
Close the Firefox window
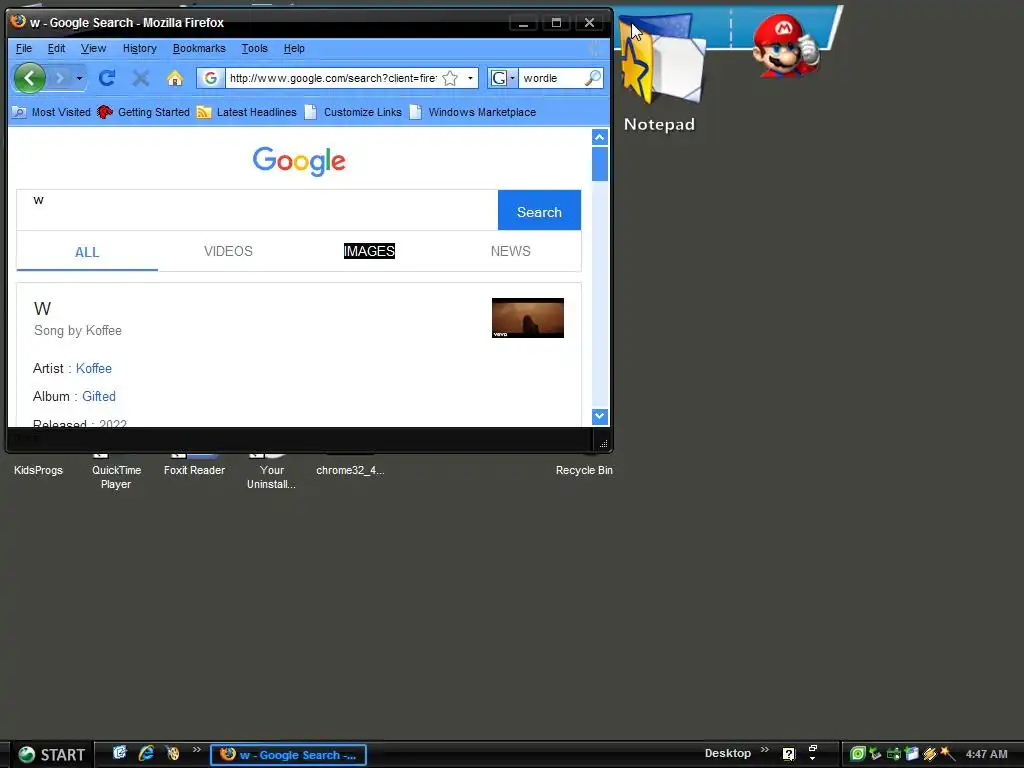(x=589, y=23)
